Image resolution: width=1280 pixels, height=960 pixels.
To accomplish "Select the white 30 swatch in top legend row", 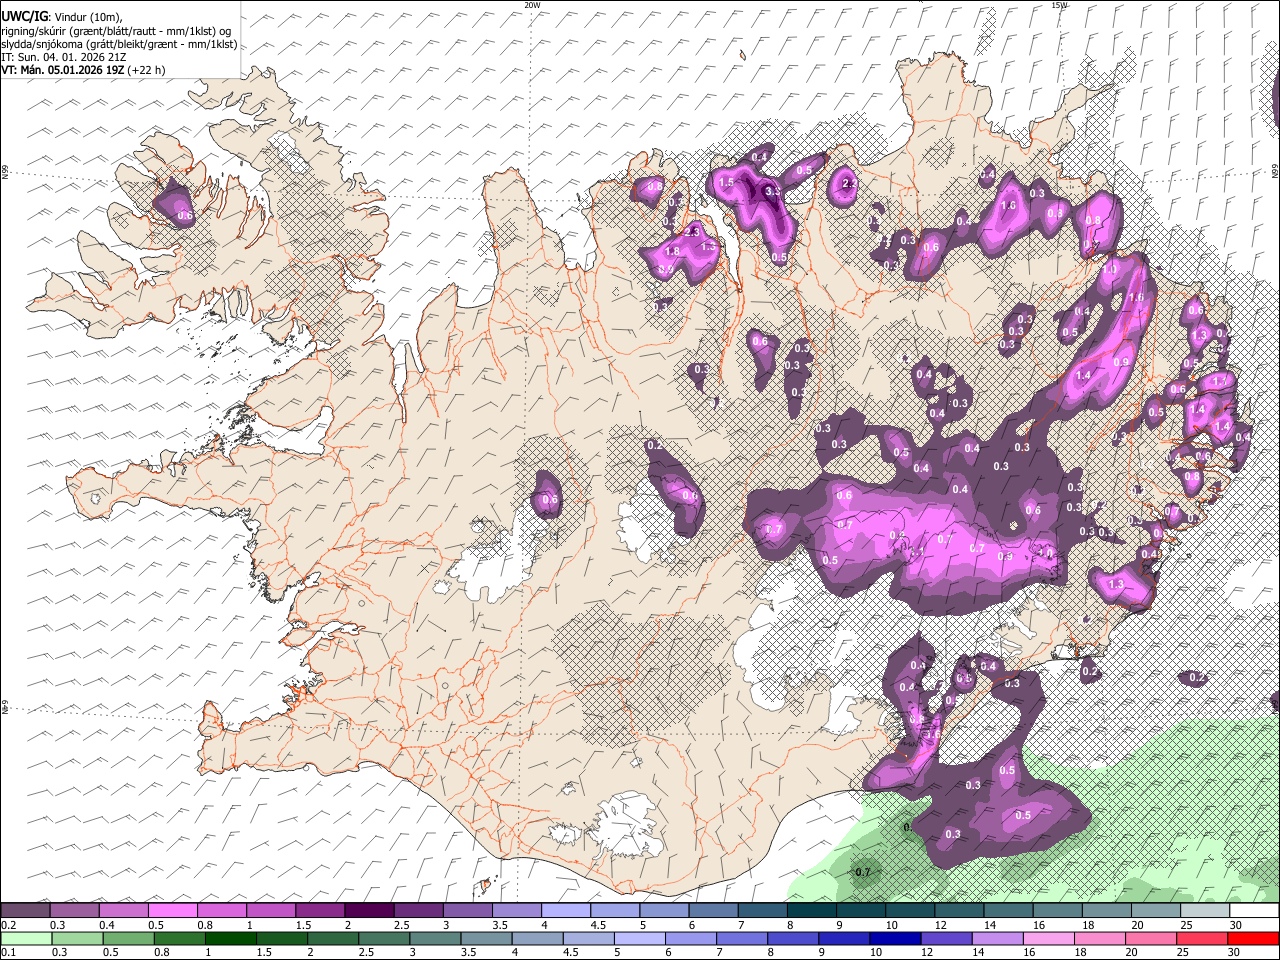I will tap(1255, 911).
